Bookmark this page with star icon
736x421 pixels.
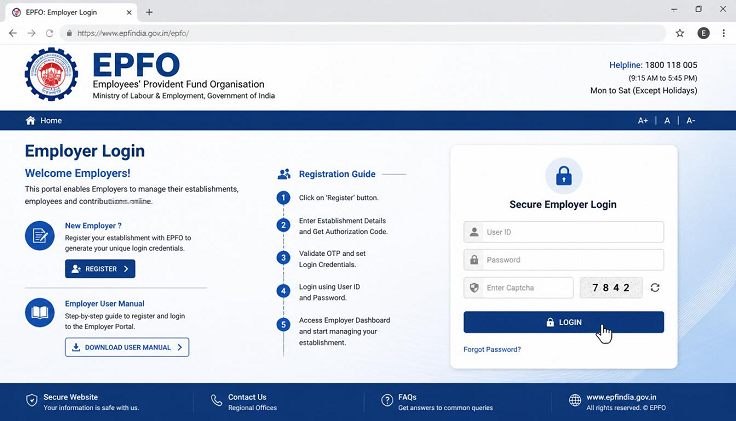[x=680, y=33]
